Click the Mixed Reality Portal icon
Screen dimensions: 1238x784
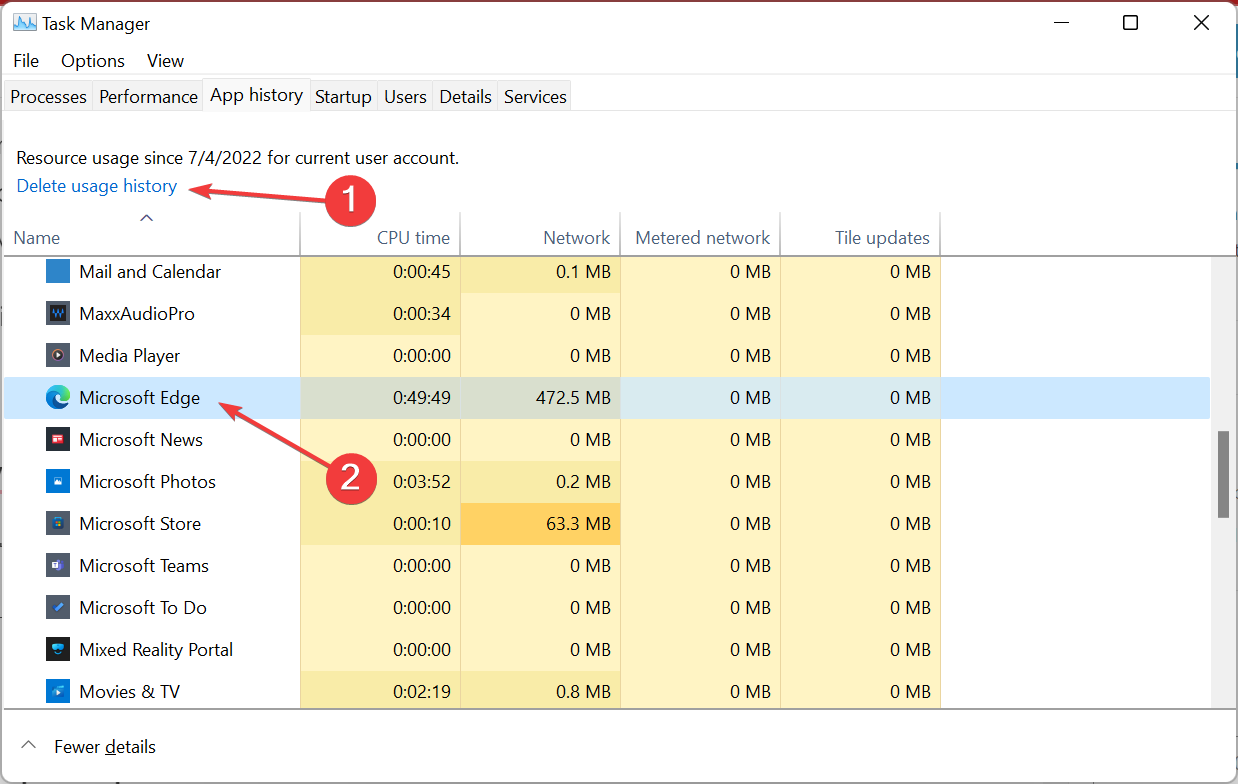tap(58, 649)
